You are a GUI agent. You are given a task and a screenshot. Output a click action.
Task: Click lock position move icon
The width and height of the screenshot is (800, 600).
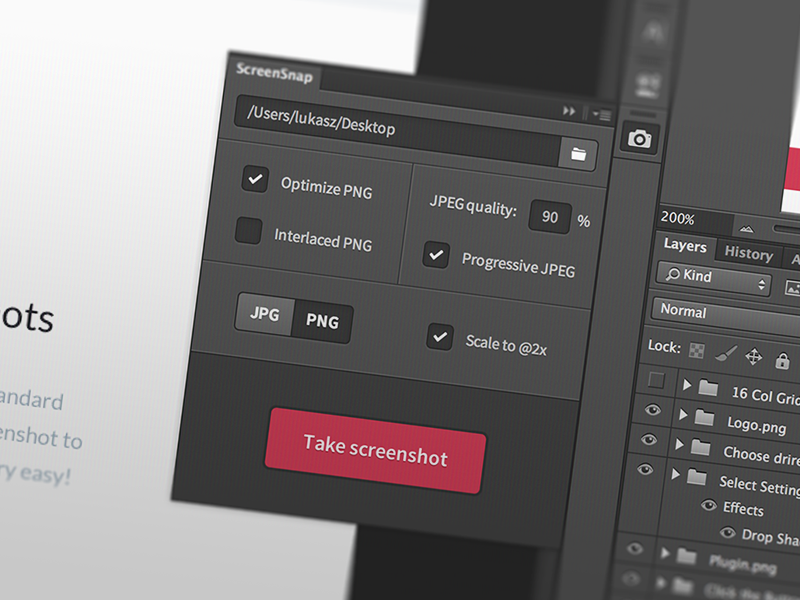click(754, 356)
